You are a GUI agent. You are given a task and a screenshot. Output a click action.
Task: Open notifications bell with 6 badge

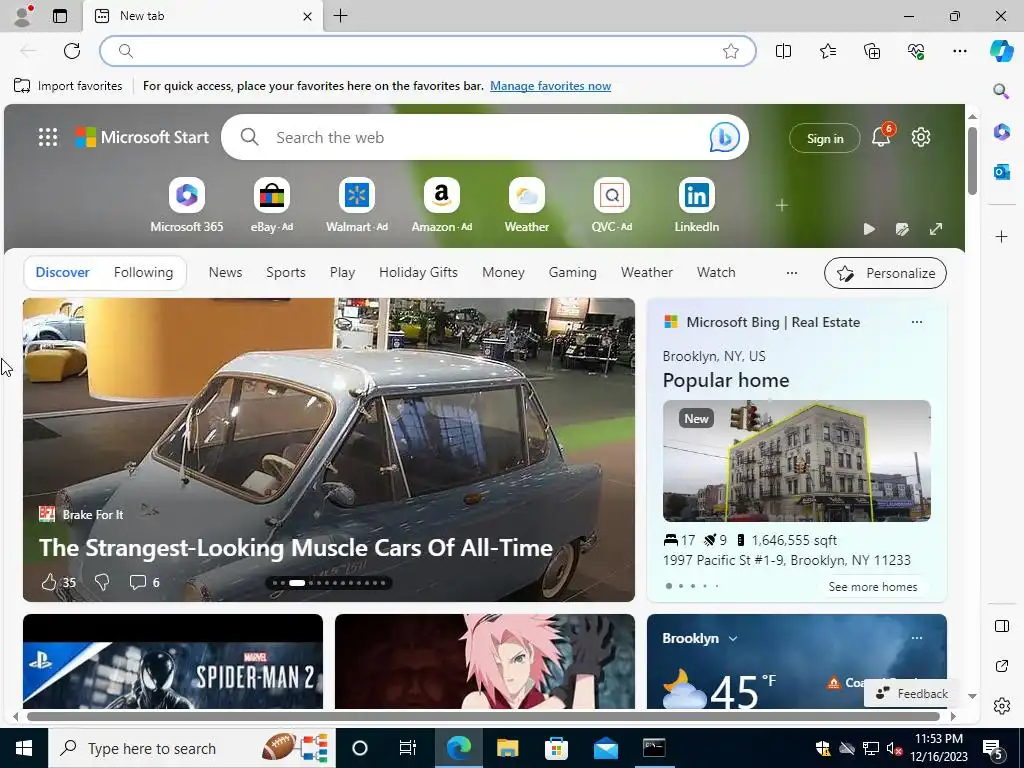[882, 136]
